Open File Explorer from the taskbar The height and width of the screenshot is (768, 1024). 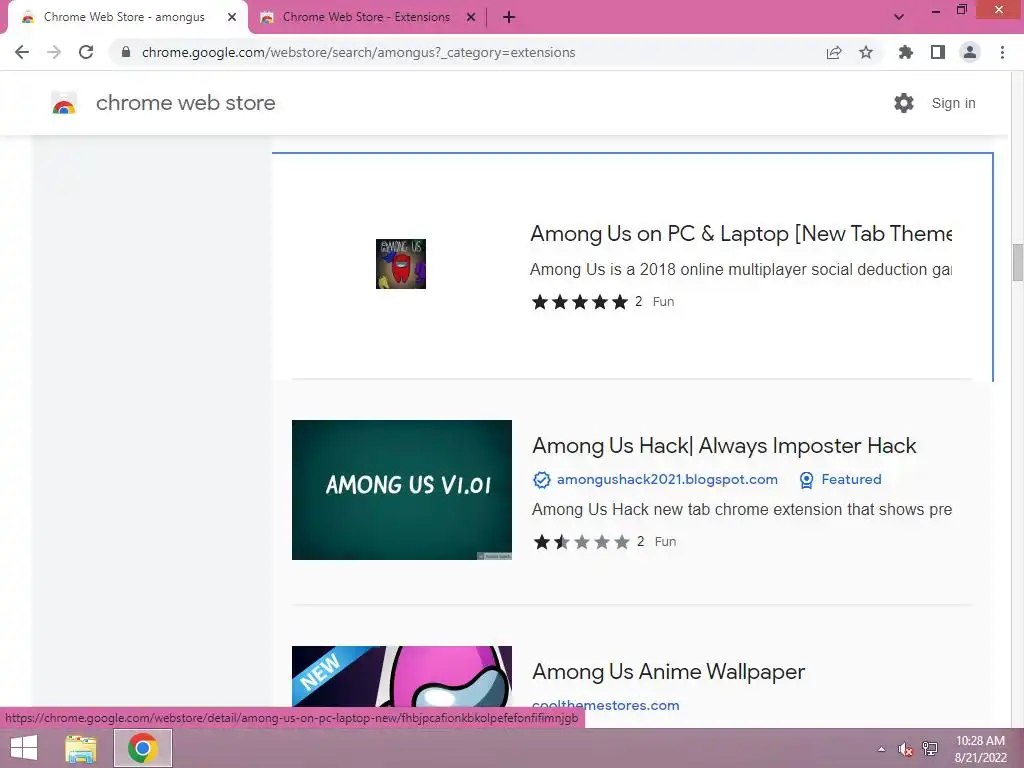coord(80,748)
